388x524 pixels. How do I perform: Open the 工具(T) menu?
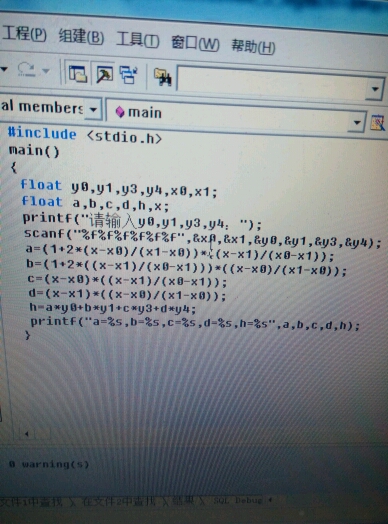click(138, 40)
